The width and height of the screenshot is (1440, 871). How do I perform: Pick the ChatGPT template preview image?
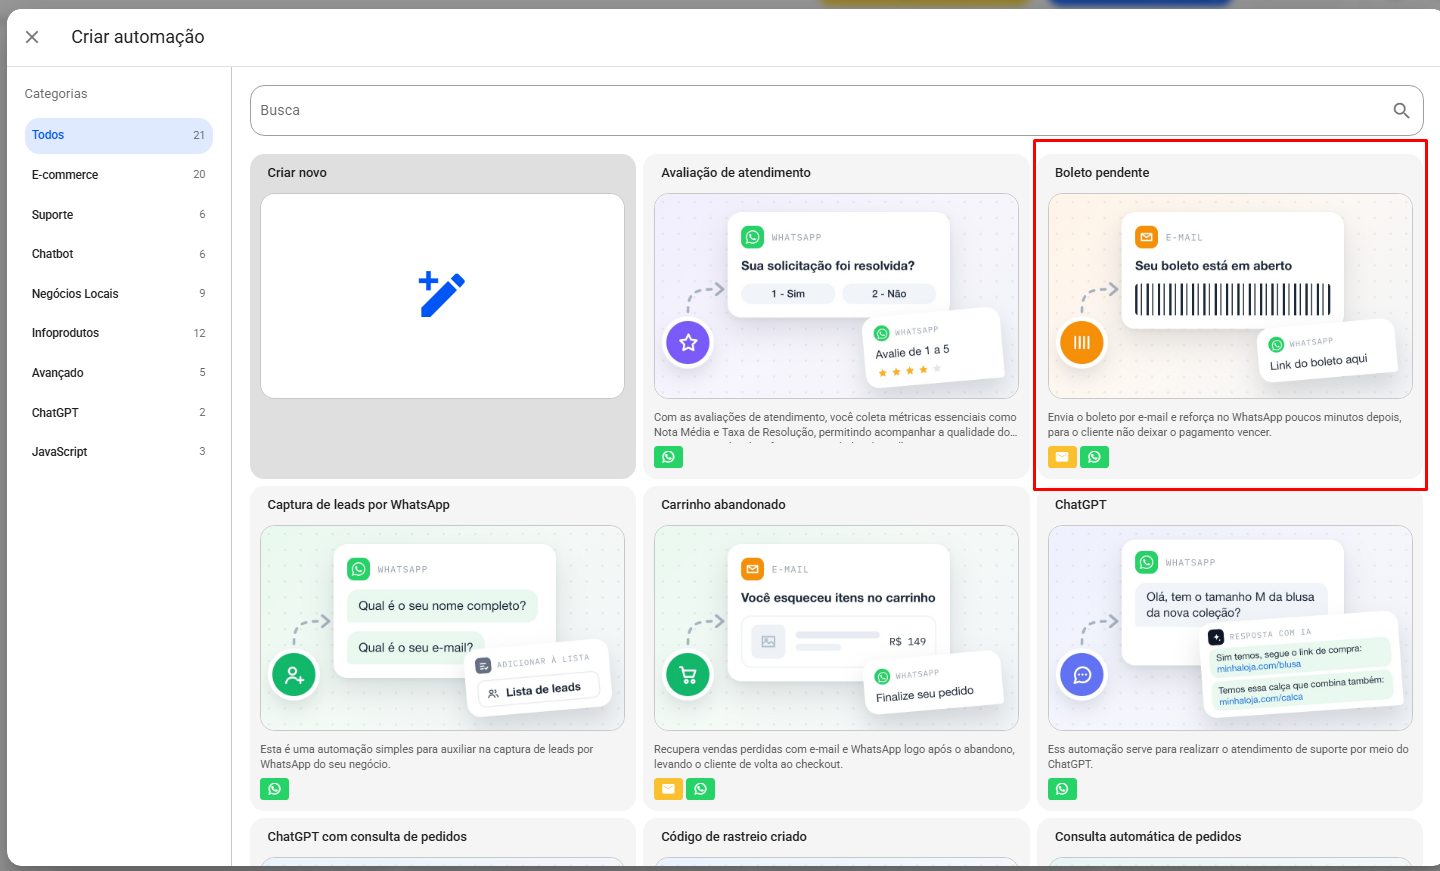pos(1230,628)
